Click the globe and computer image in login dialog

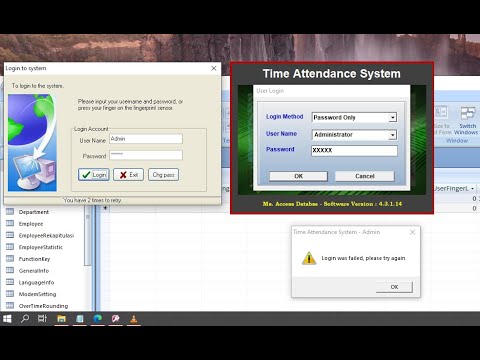tap(32, 143)
